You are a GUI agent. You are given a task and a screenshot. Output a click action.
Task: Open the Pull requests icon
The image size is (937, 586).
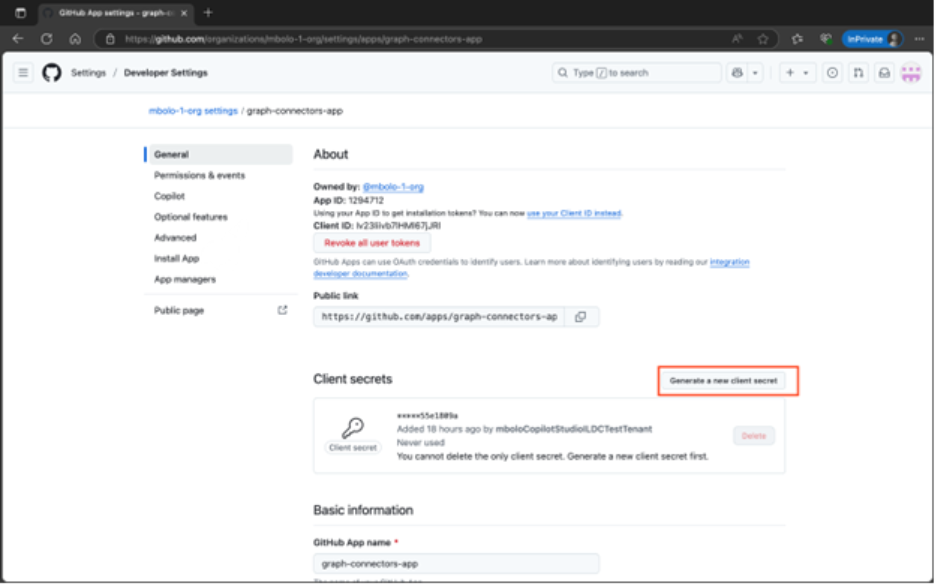coord(859,72)
